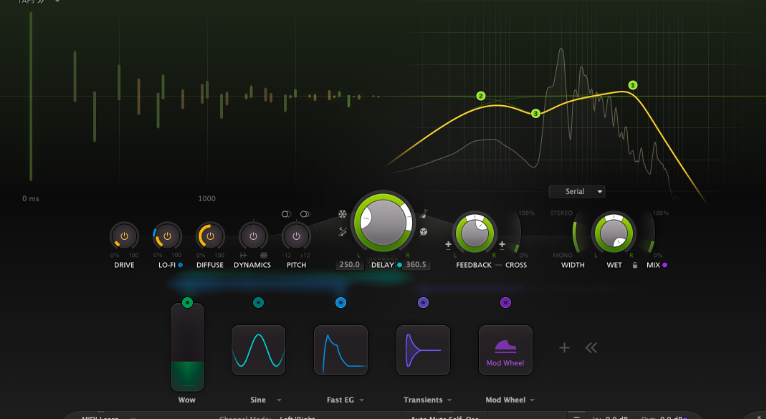
Task: Select right pitch mode icon above Pitch
Action: (305, 214)
